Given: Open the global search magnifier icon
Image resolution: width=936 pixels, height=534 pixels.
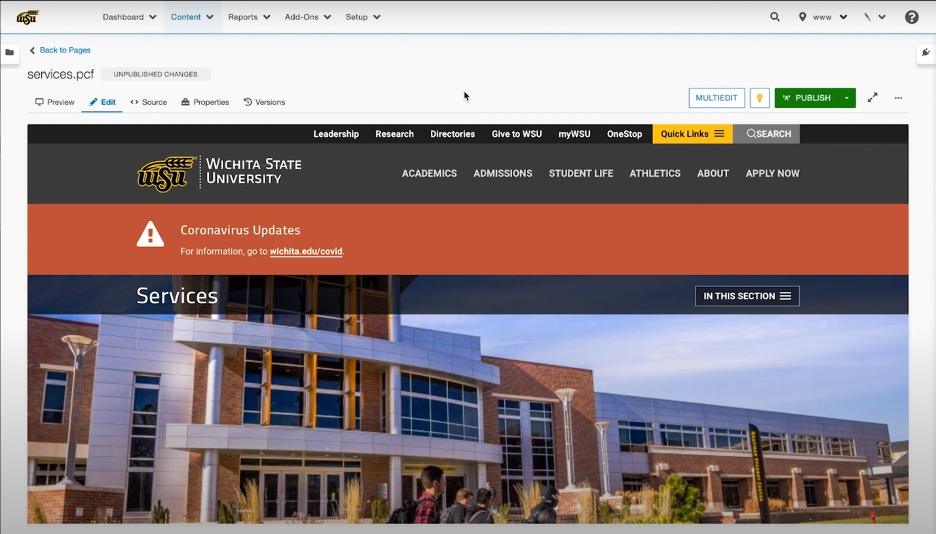Looking at the screenshot, I should 775,17.
